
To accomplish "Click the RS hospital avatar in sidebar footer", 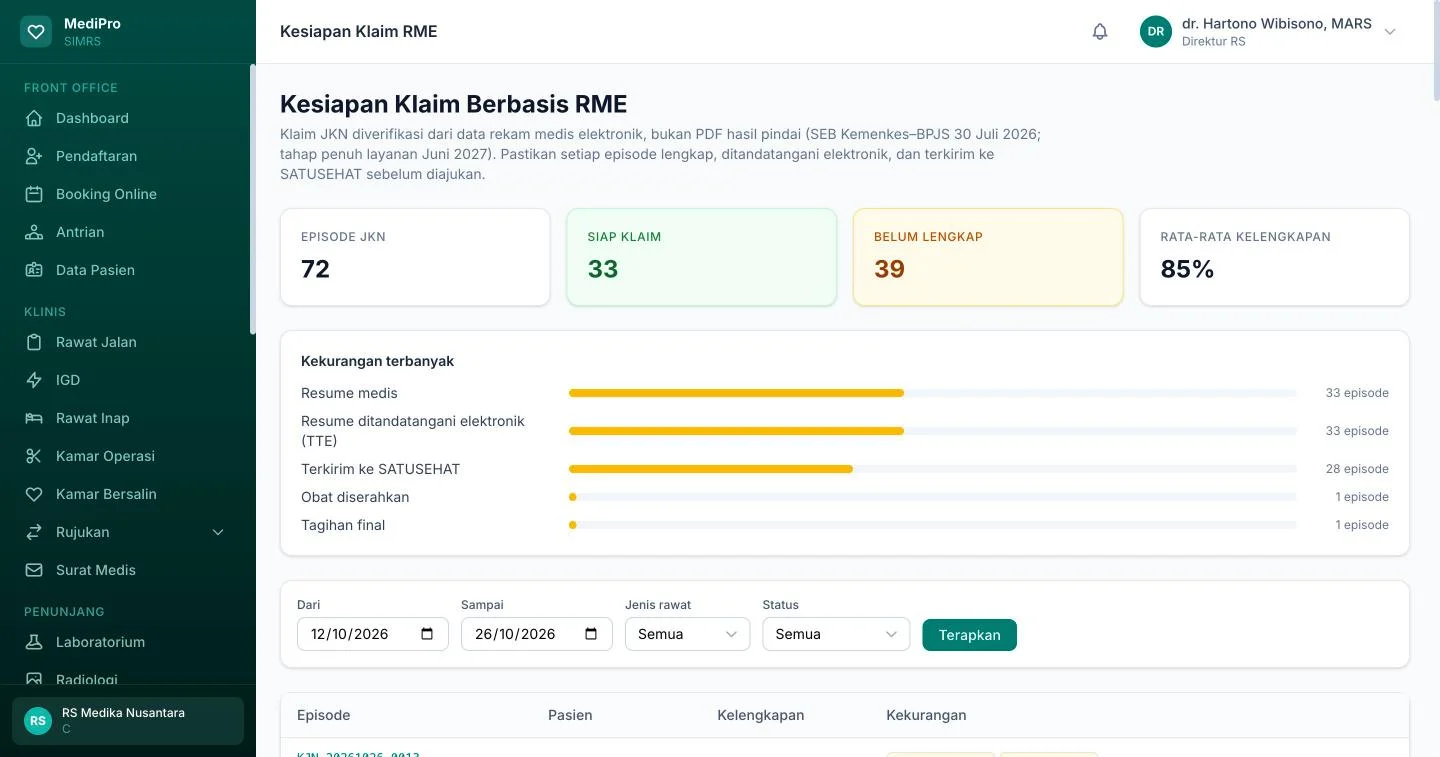I will [38, 721].
